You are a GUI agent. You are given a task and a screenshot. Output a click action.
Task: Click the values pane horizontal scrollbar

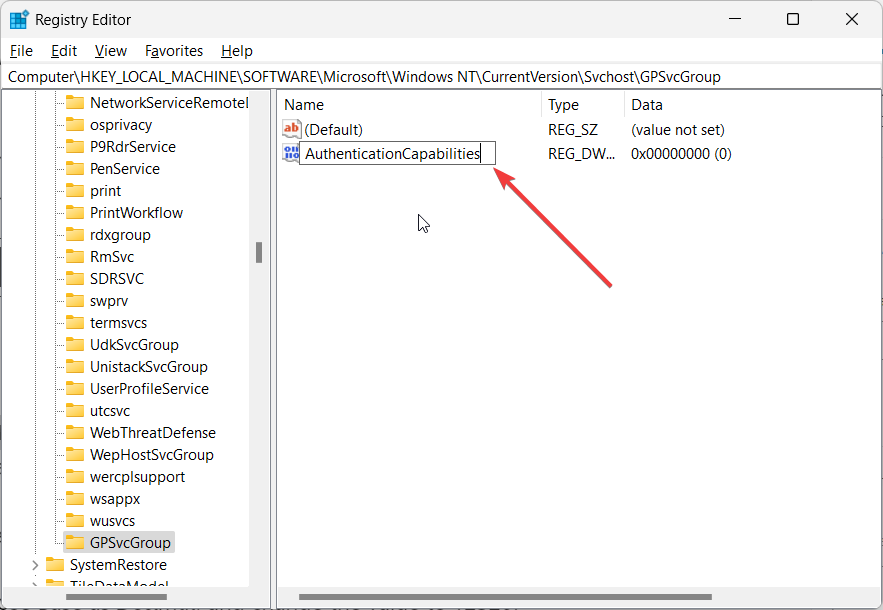(505, 596)
